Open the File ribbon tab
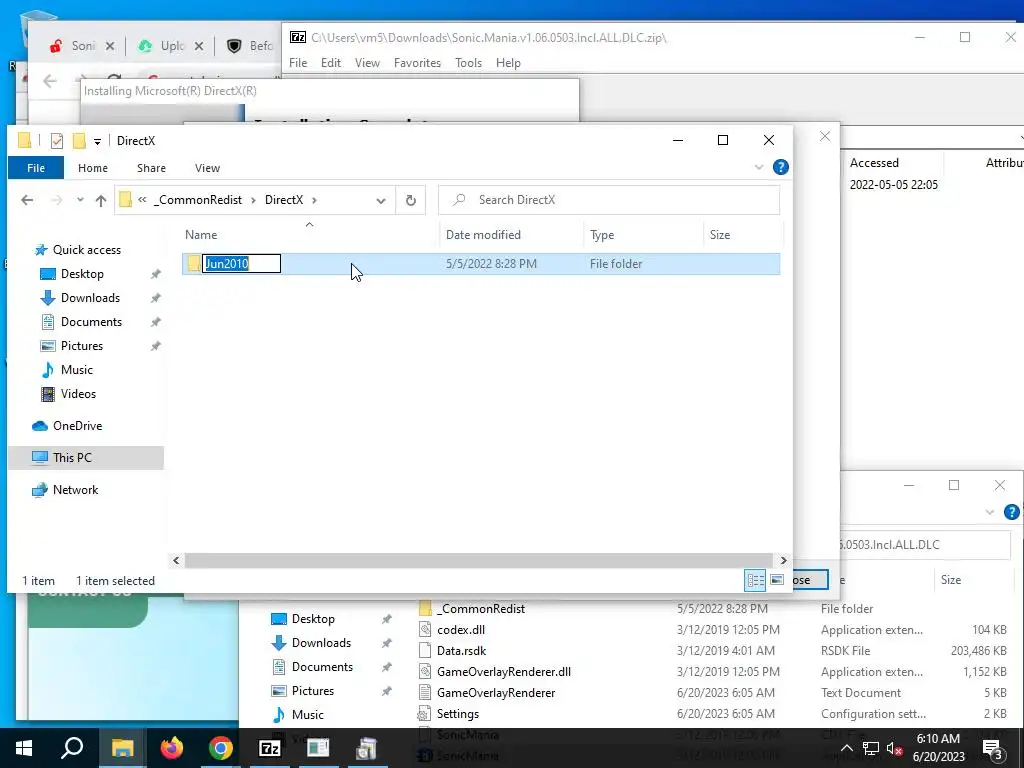Screen dimensions: 1024x768 [36, 168]
